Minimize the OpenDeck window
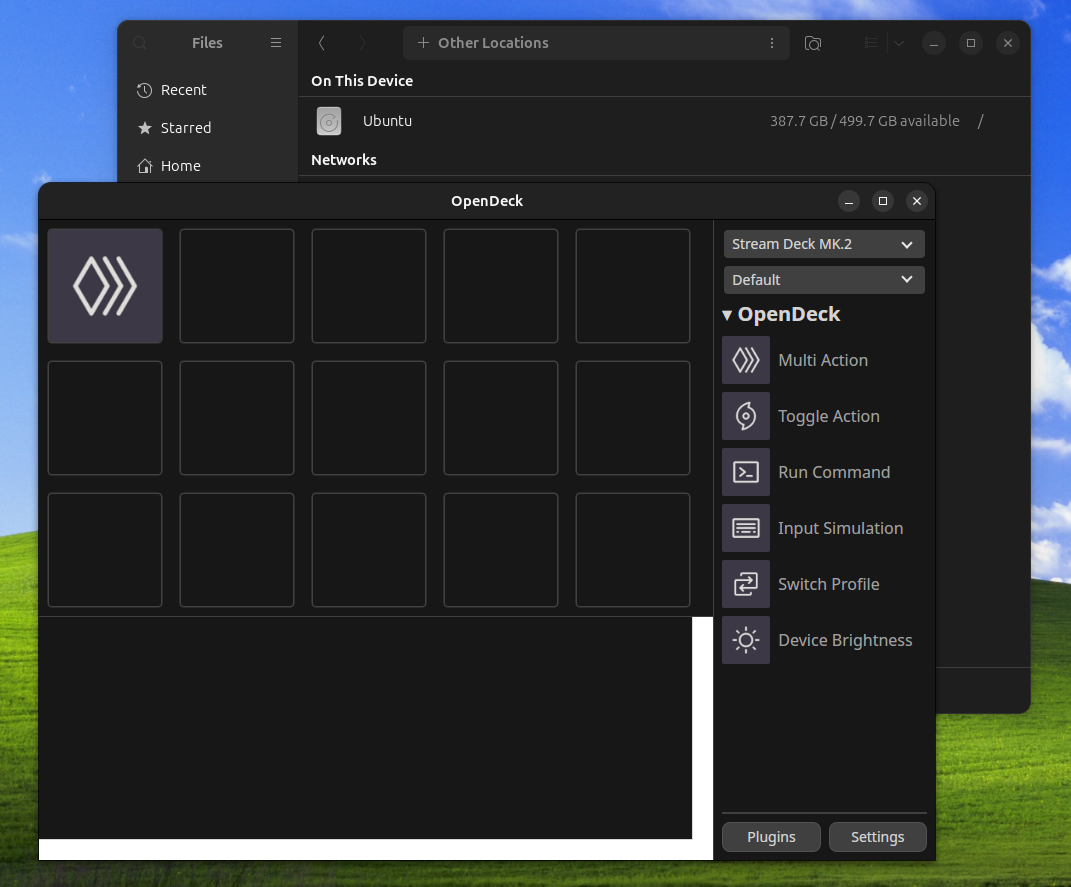This screenshot has width=1071, height=887. coord(848,201)
